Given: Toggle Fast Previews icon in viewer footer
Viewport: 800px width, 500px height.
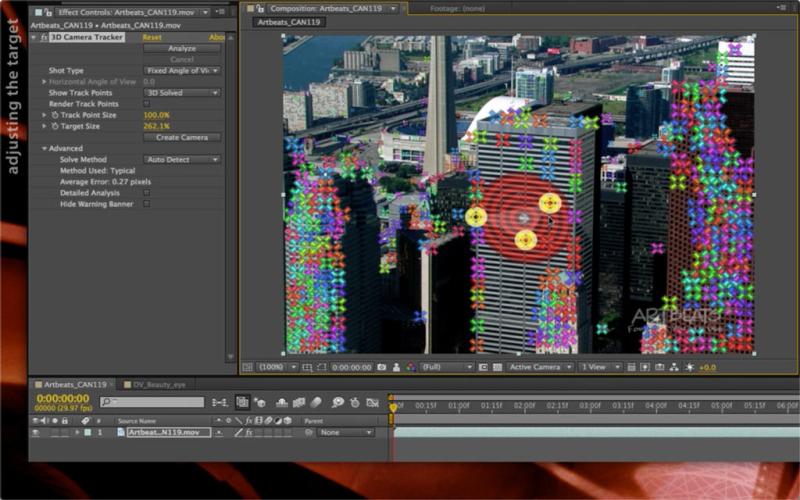Looking at the screenshot, I should click(645, 367).
